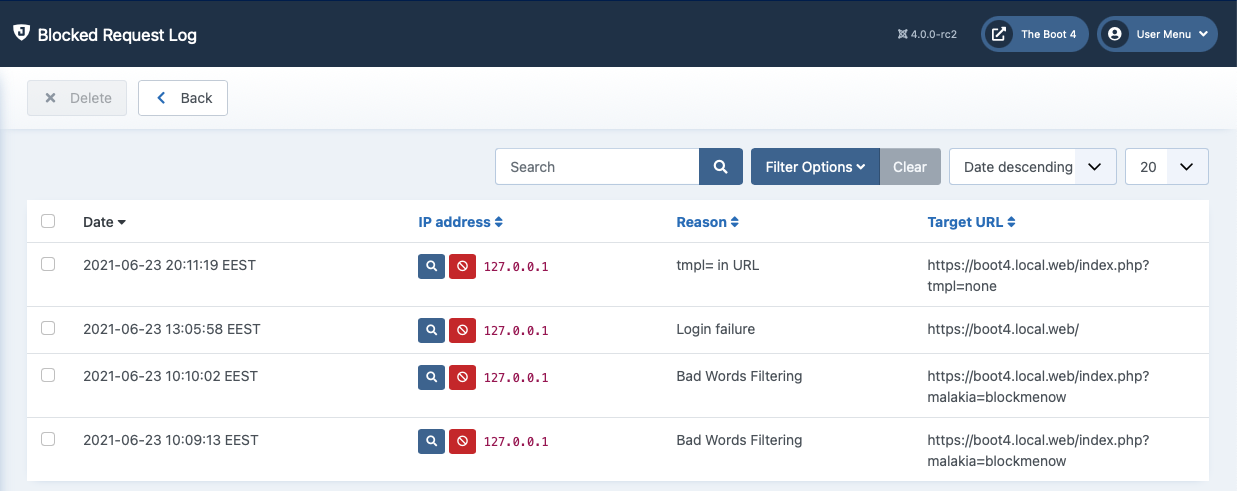This screenshot has width=1237, height=491.
Task: Toggle the select-all checkbox in header
Action: click(48, 221)
